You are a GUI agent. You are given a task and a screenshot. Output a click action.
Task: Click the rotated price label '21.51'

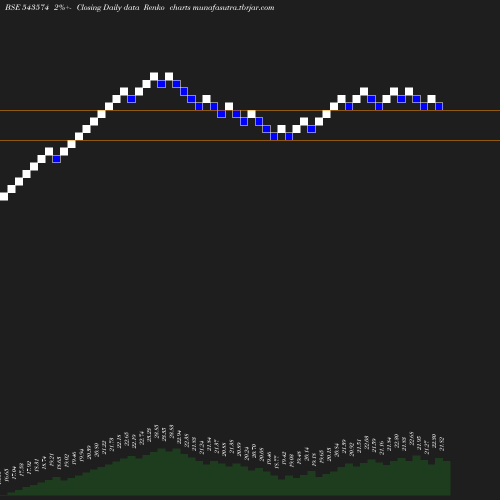[x=359, y=446]
